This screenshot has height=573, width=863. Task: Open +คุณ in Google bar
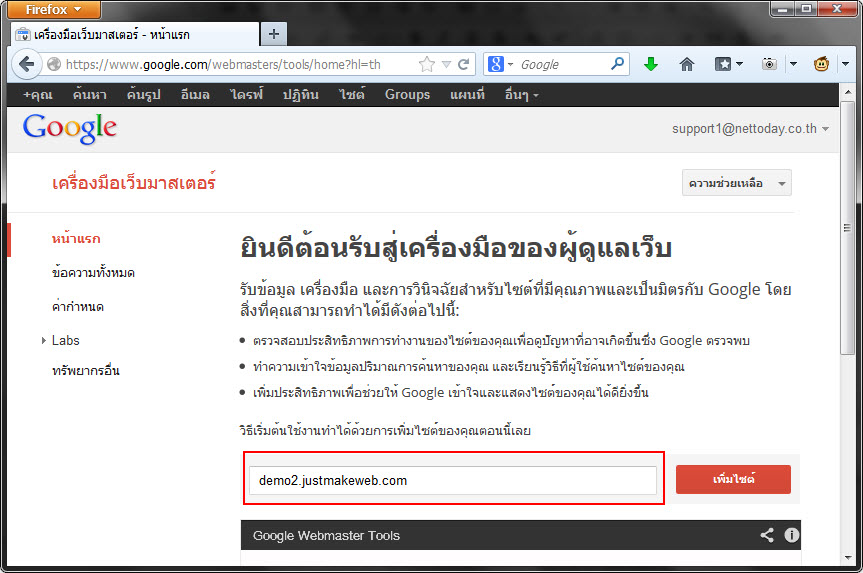click(37, 95)
